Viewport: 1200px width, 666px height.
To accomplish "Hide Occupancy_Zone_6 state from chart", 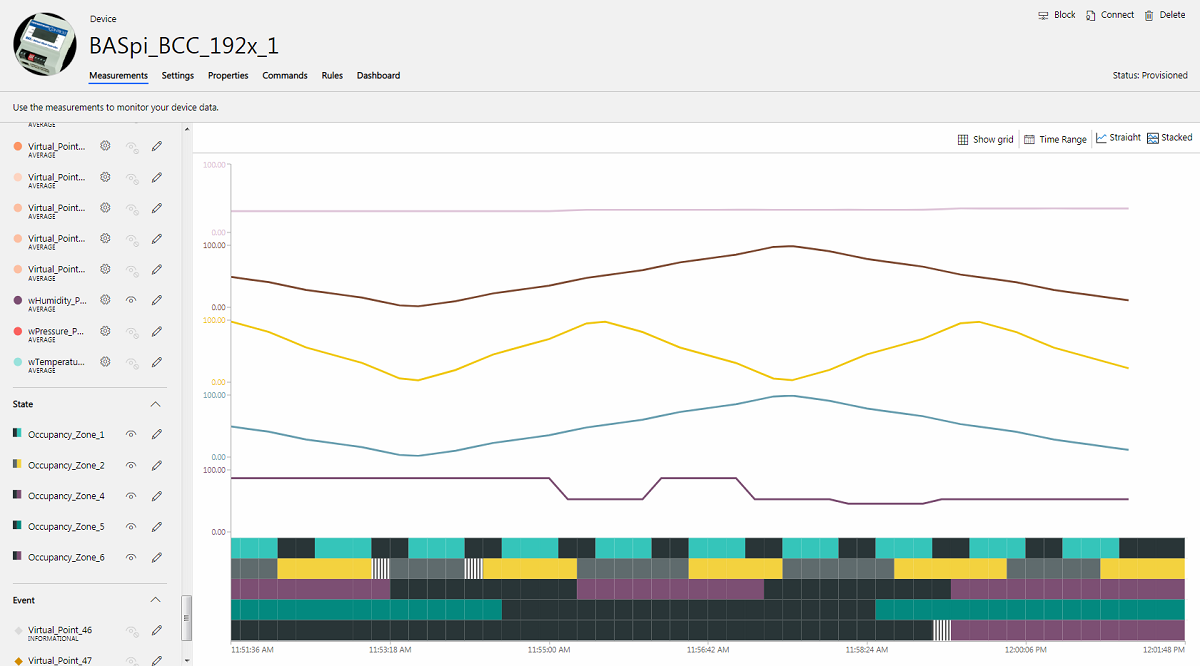I will click(131, 556).
